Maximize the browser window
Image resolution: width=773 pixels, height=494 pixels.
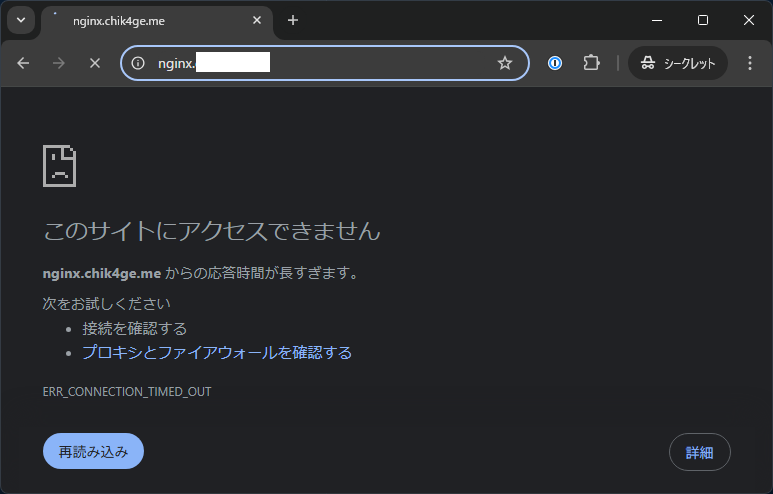(703, 20)
